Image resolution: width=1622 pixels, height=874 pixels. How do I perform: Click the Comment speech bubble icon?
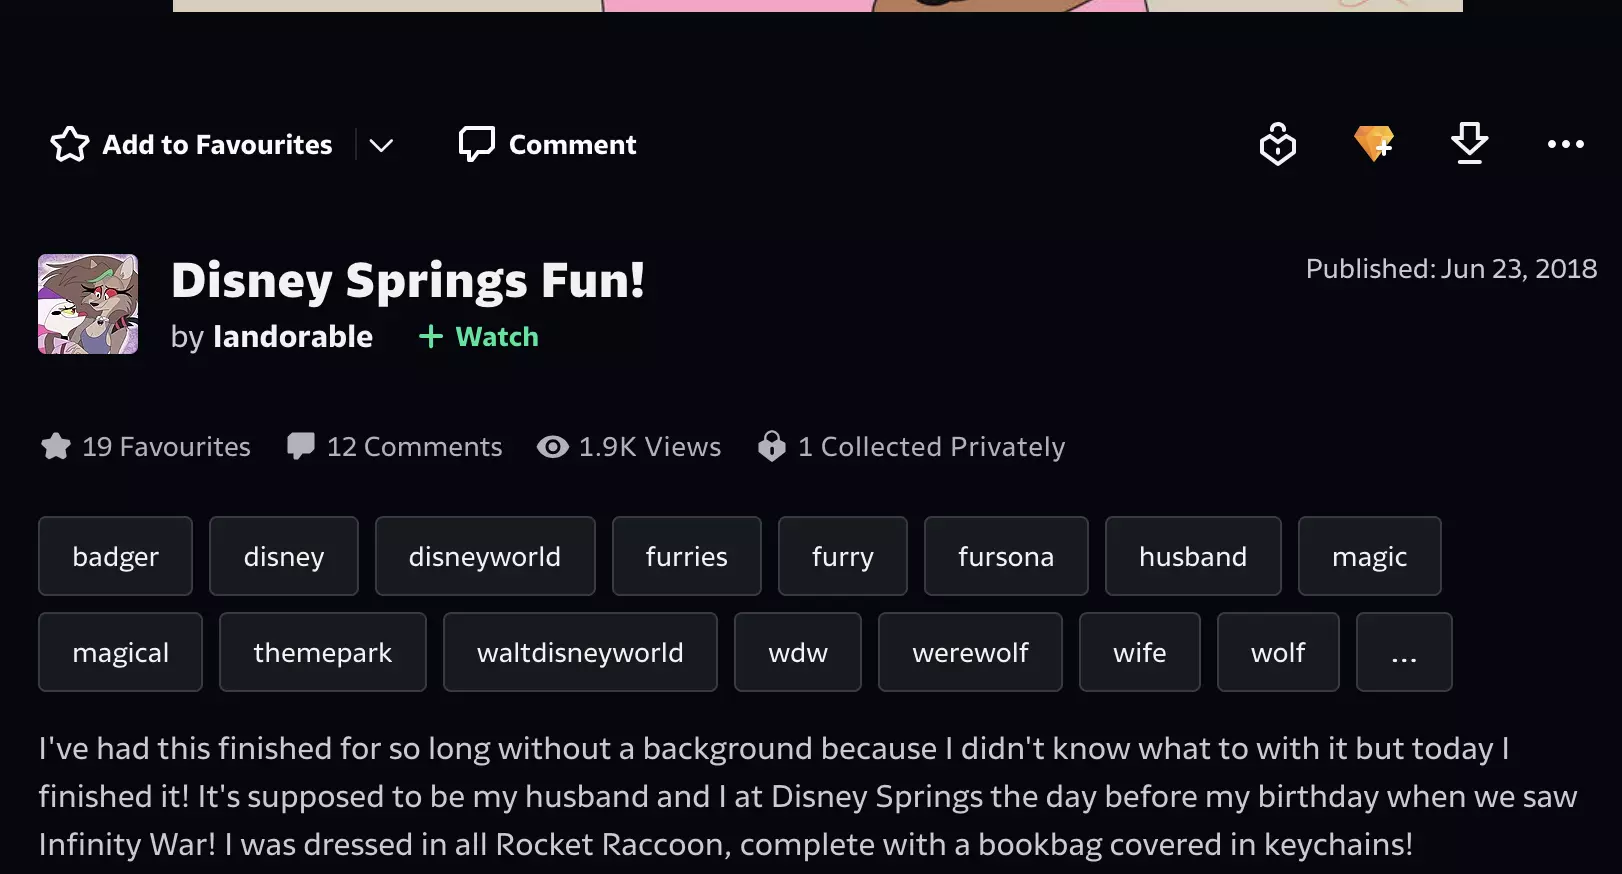[477, 144]
